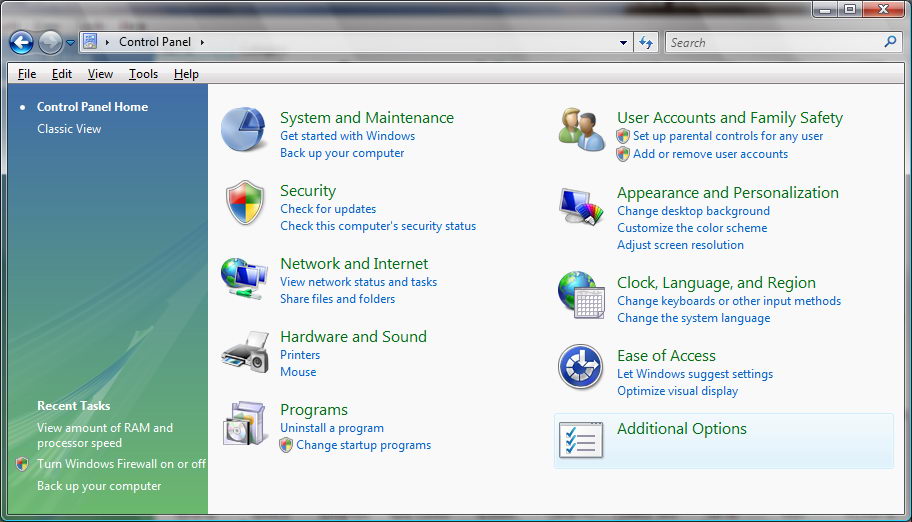
Task: Click the Printers link
Action: point(300,354)
